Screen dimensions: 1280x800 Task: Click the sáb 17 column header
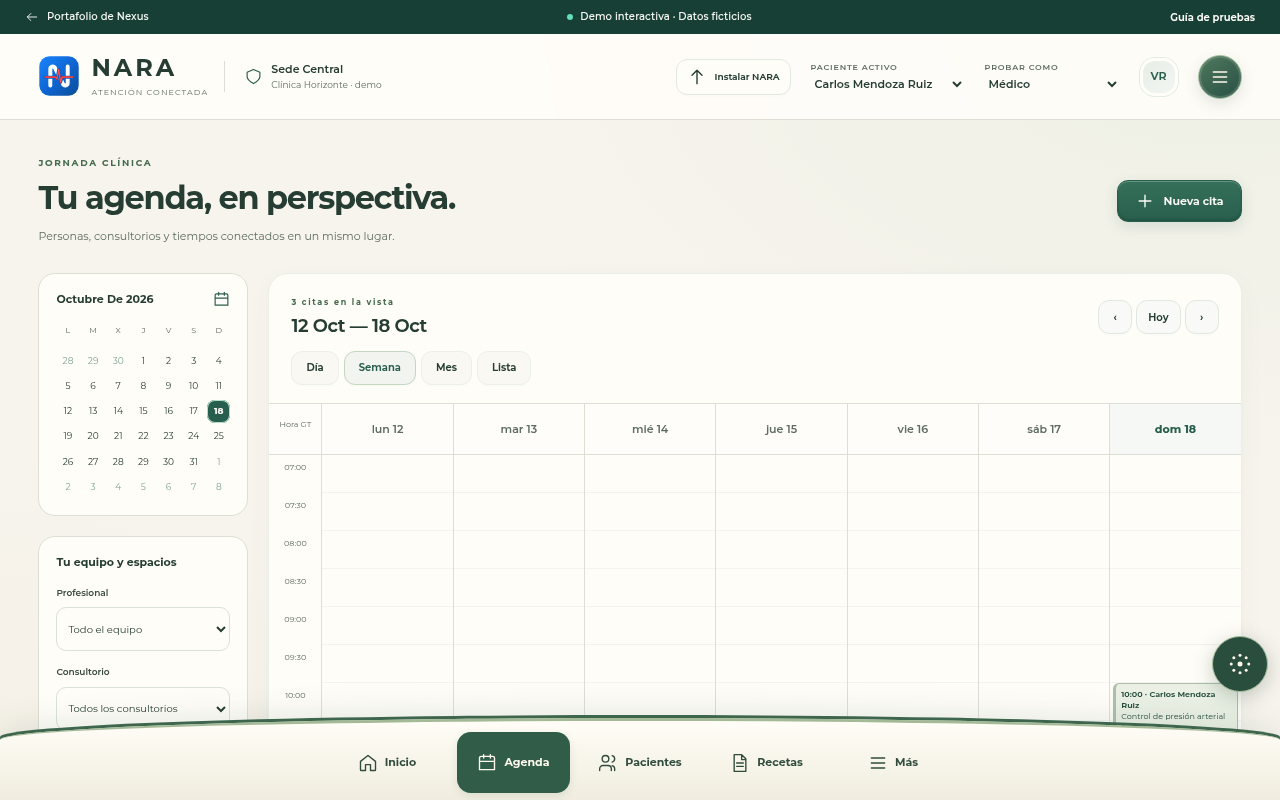click(x=1044, y=429)
